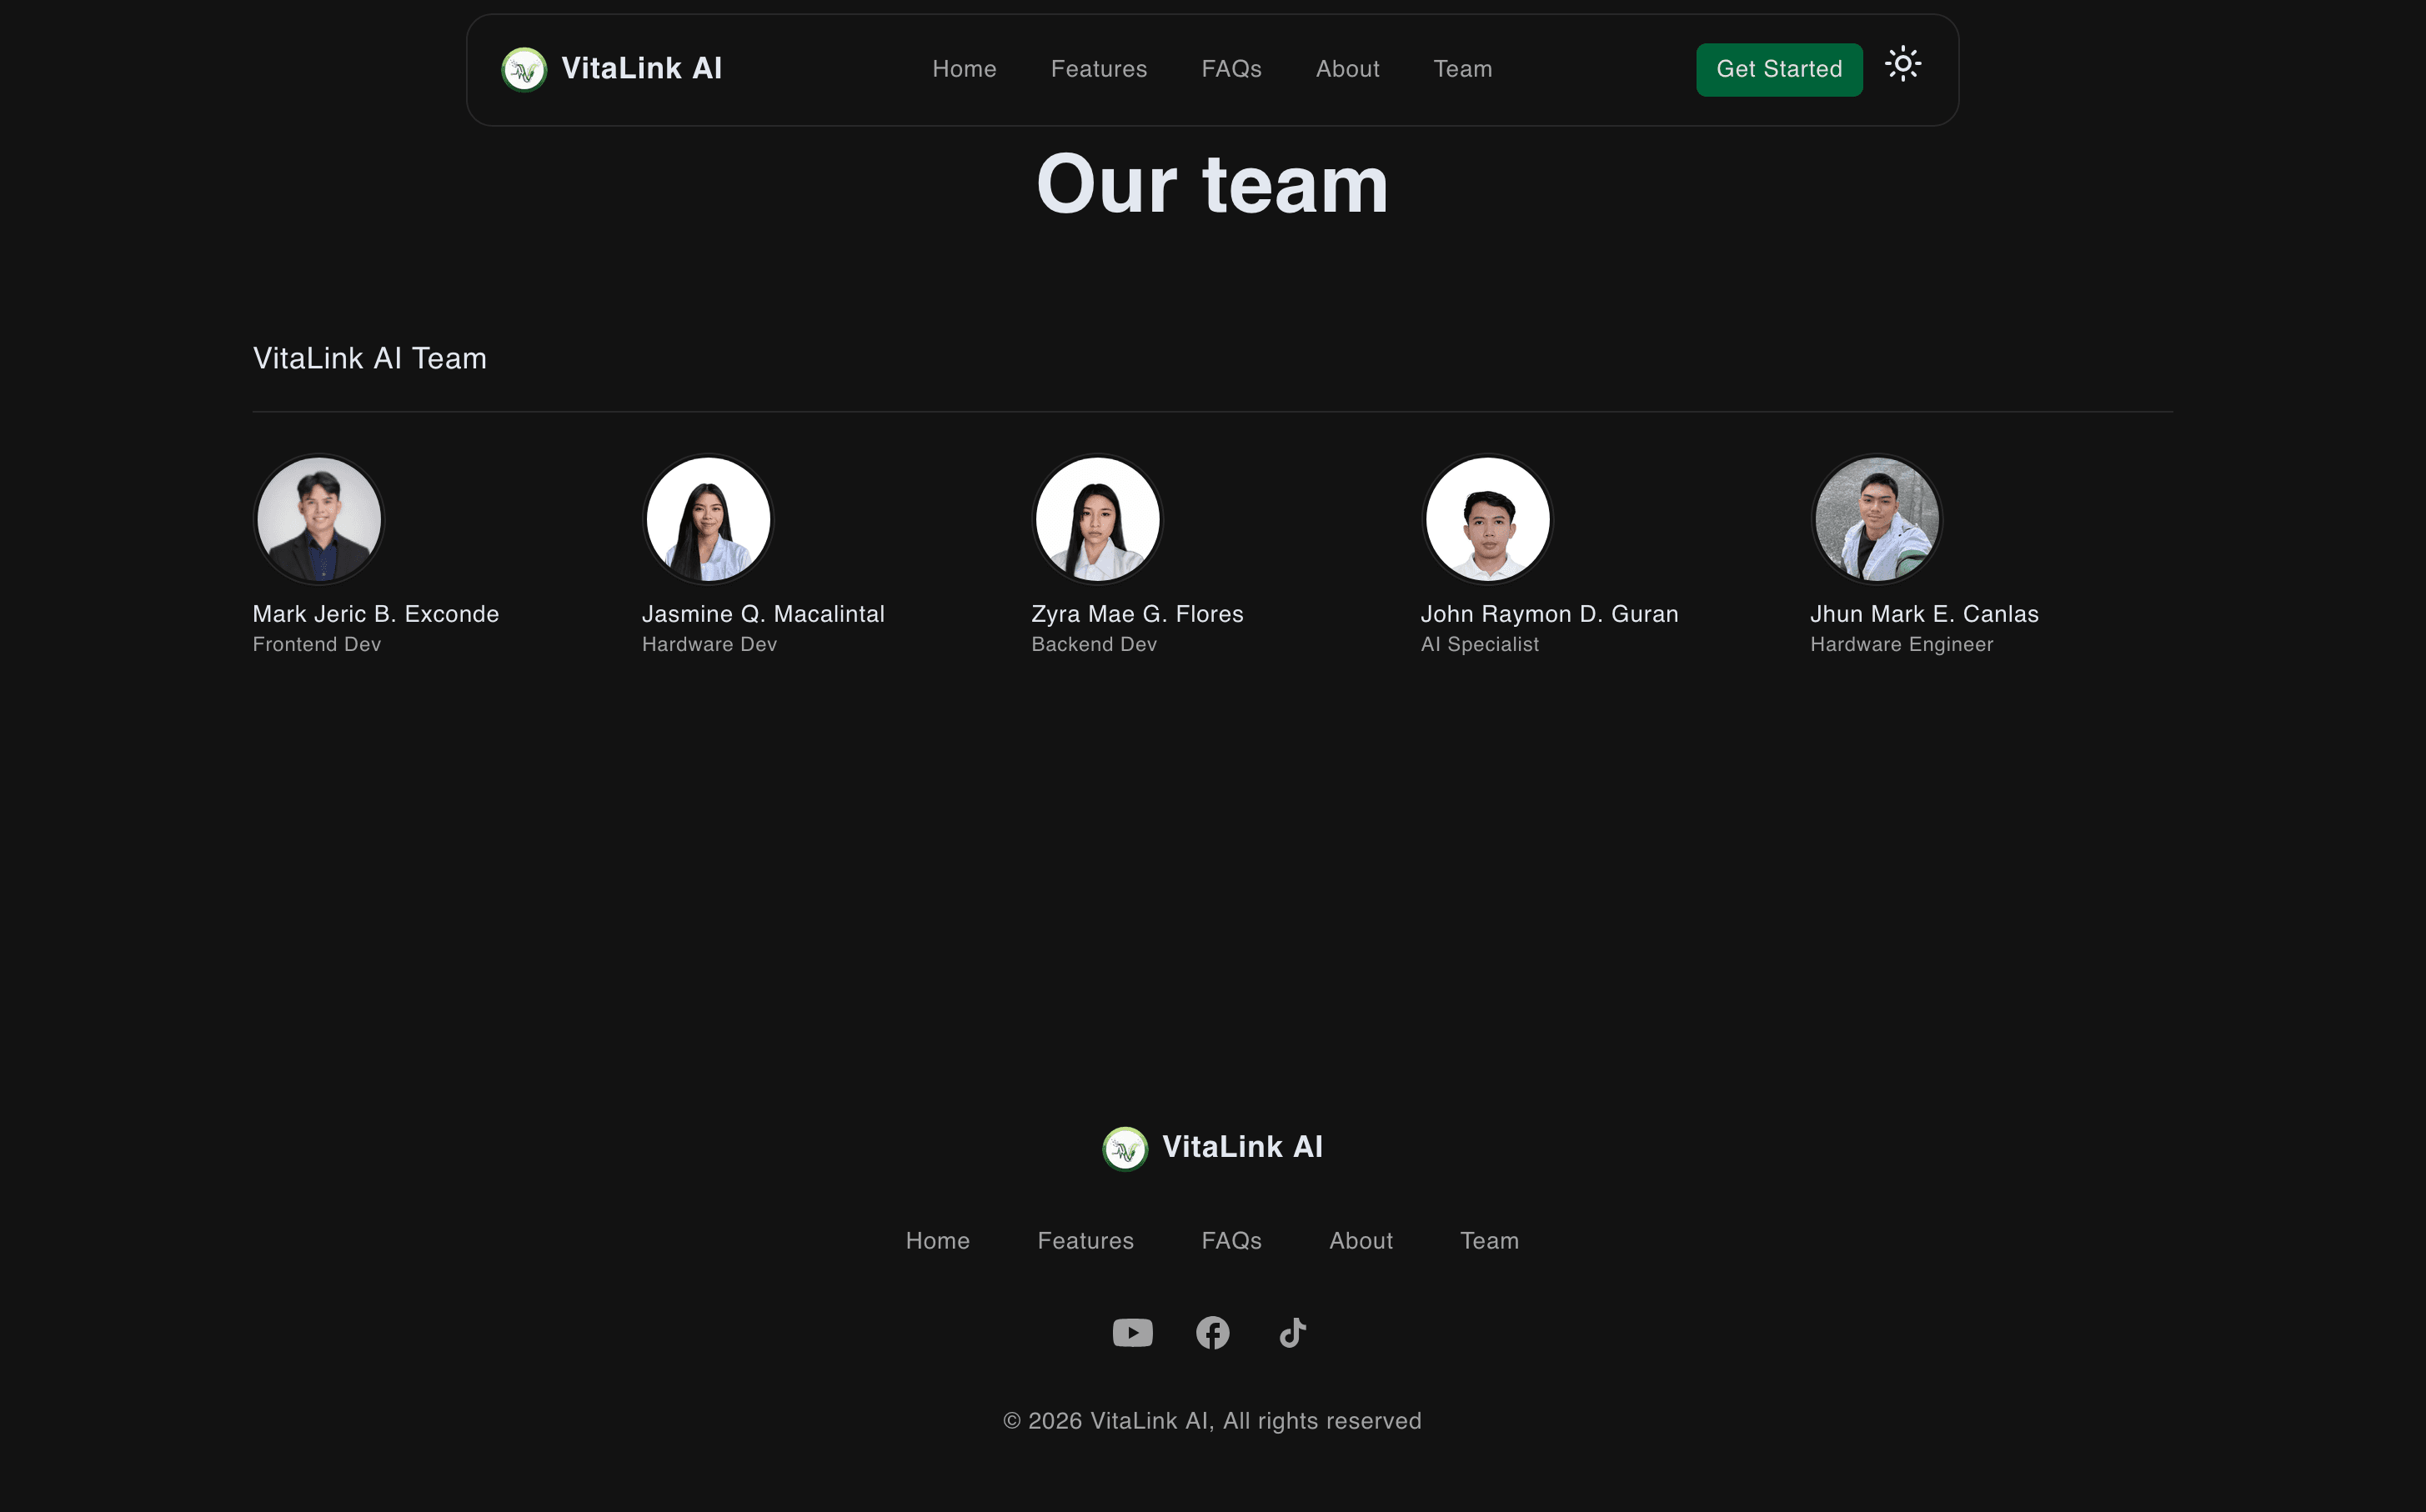Open Features in the top navigation
The image size is (2426, 1512).
pyautogui.click(x=1099, y=69)
